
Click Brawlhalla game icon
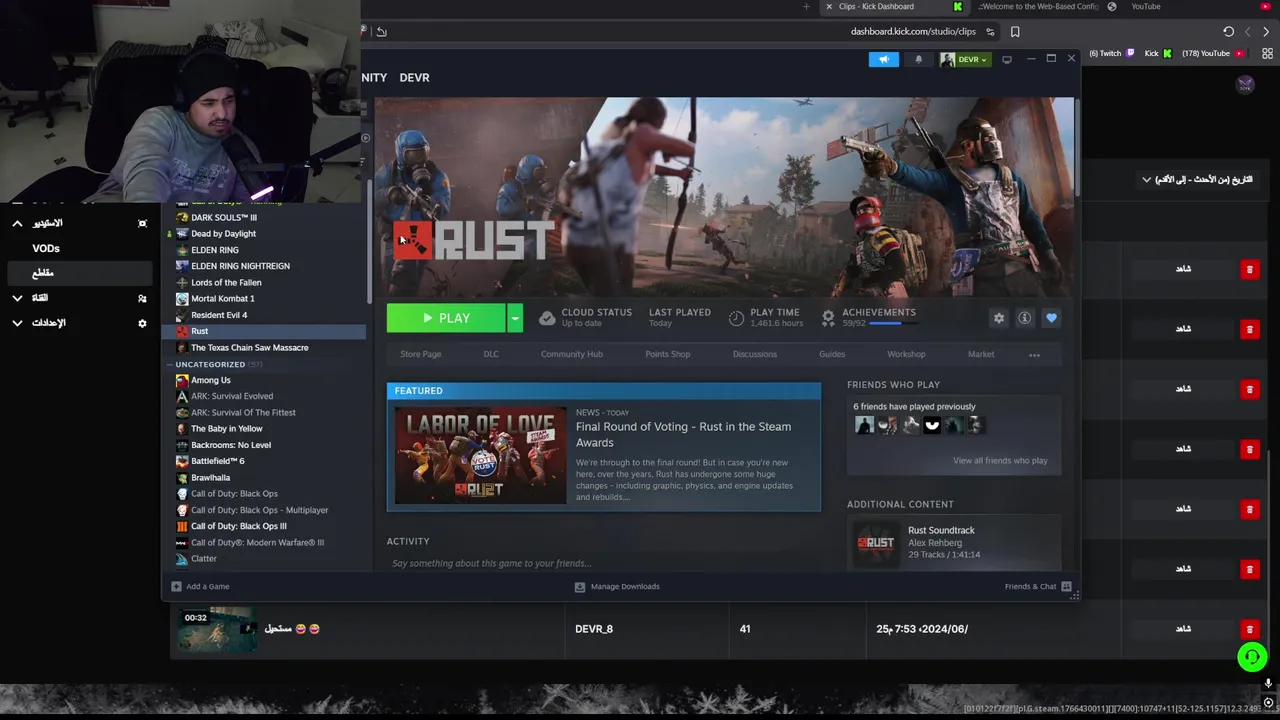[182, 477]
